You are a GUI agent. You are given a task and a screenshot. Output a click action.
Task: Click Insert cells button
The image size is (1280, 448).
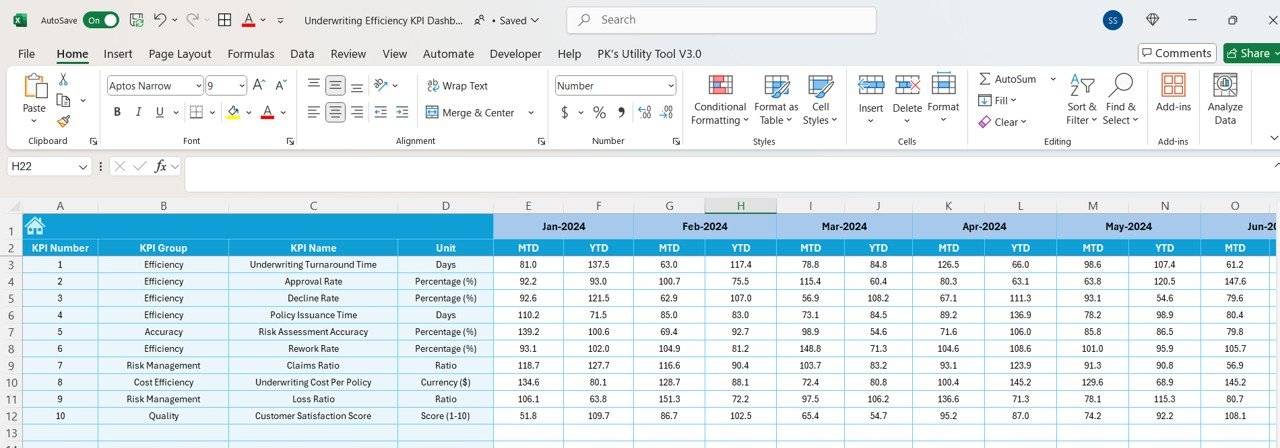click(x=871, y=97)
